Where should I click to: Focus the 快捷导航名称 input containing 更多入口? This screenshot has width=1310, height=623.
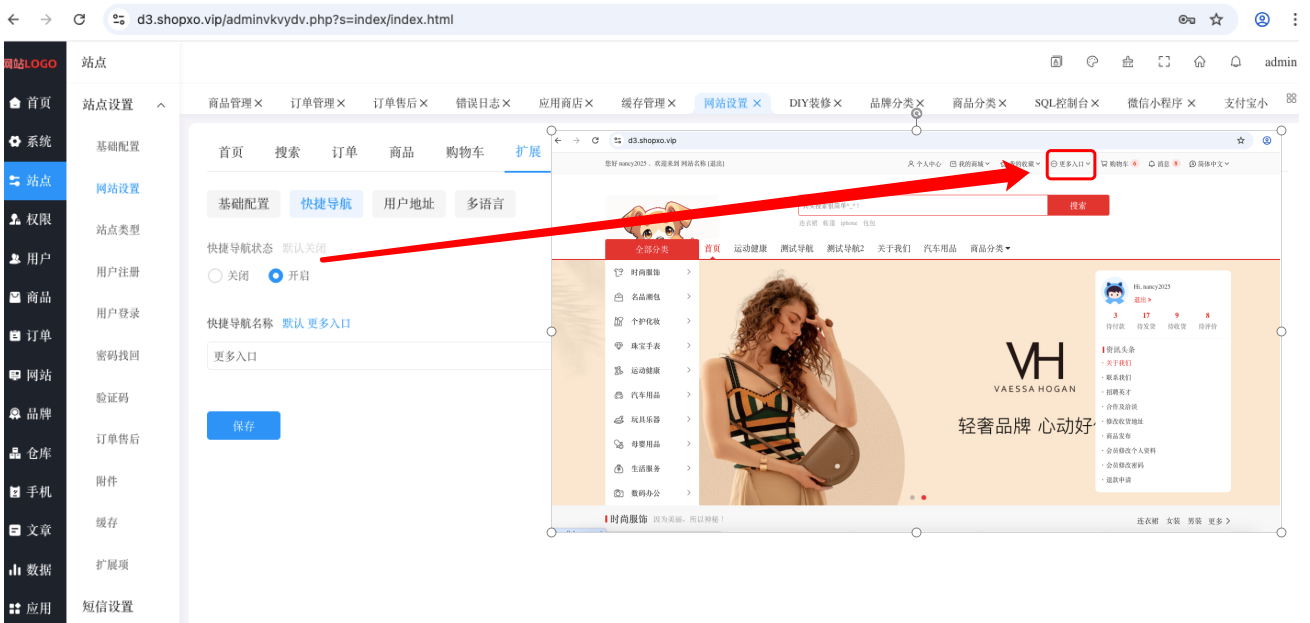pyautogui.click(x=379, y=356)
